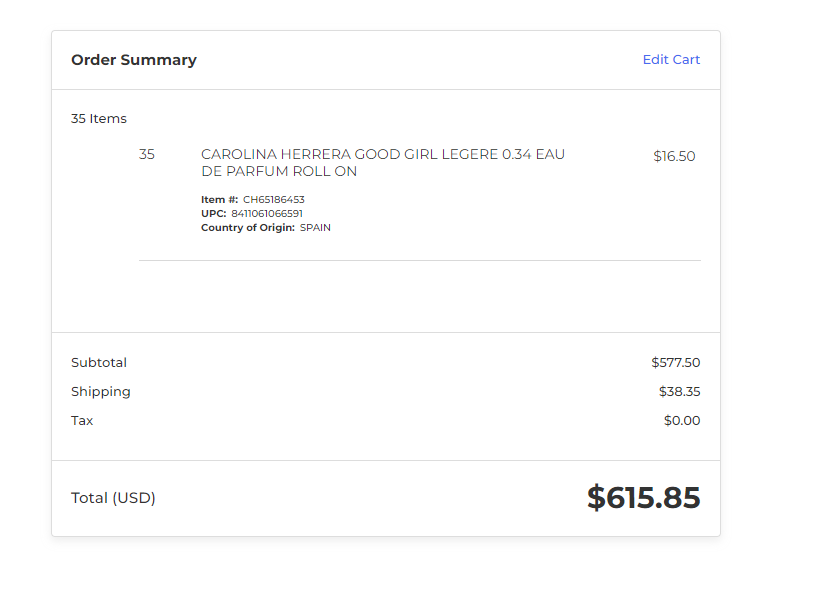
Task: Select the Order Summary heading
Action: point(134,60)
